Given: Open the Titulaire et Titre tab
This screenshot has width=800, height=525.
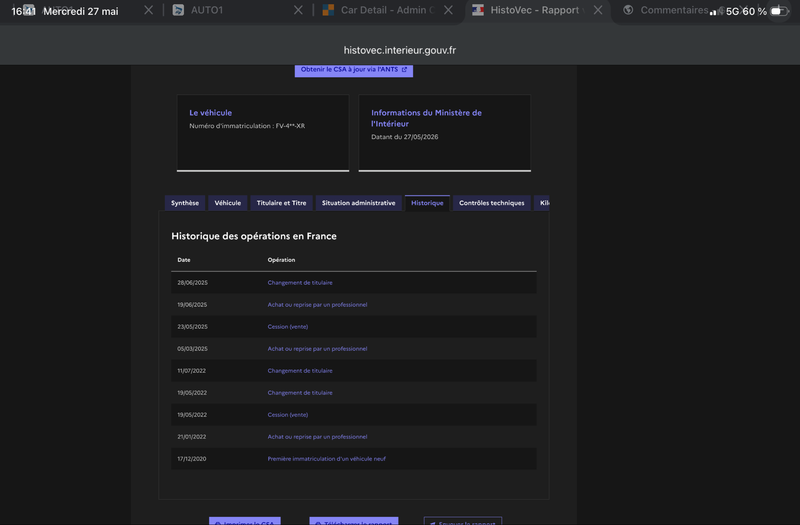Looking at the screenshot, I should pos(281,203).
